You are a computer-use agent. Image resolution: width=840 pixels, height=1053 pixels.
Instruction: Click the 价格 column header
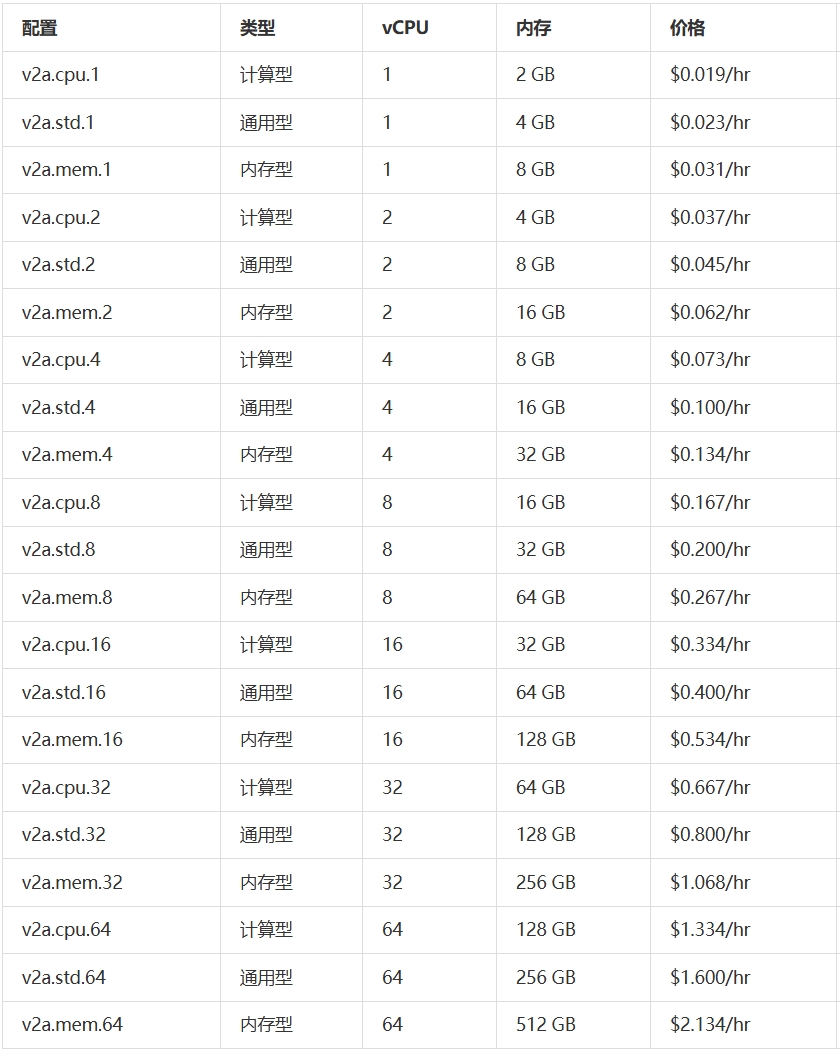tap(687, 28)
